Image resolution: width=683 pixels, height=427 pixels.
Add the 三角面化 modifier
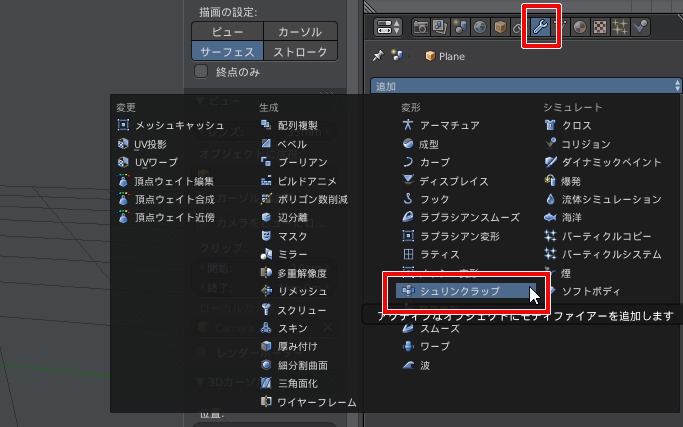289,383
